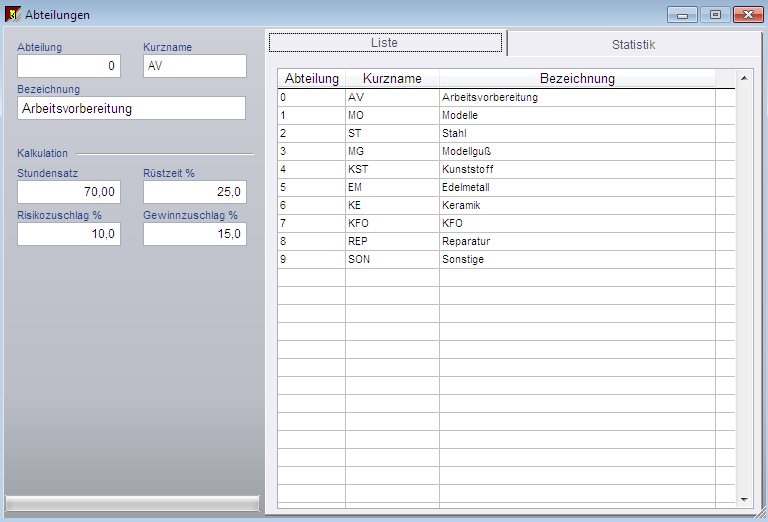Click the Gewinnzuschlag % field showing 15,0

coord(194,234)
